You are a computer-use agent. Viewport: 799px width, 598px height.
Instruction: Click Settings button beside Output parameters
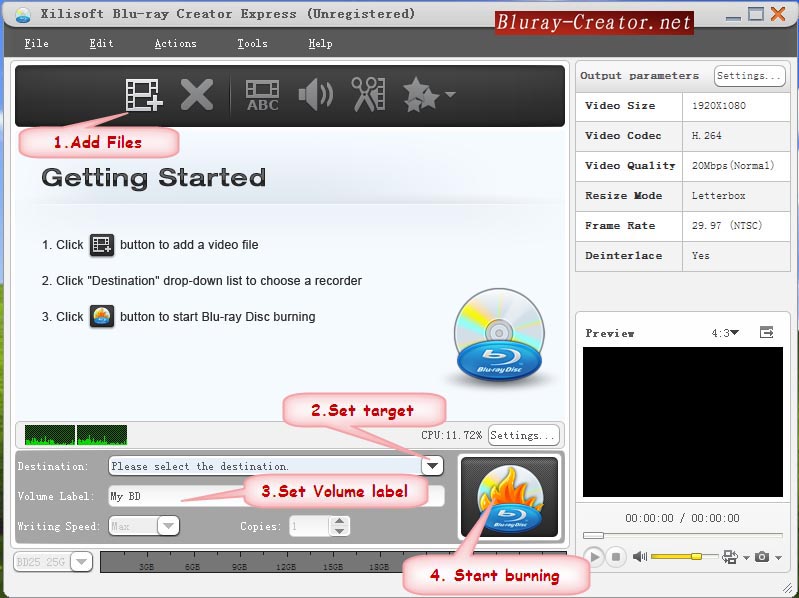click(750, 76)
